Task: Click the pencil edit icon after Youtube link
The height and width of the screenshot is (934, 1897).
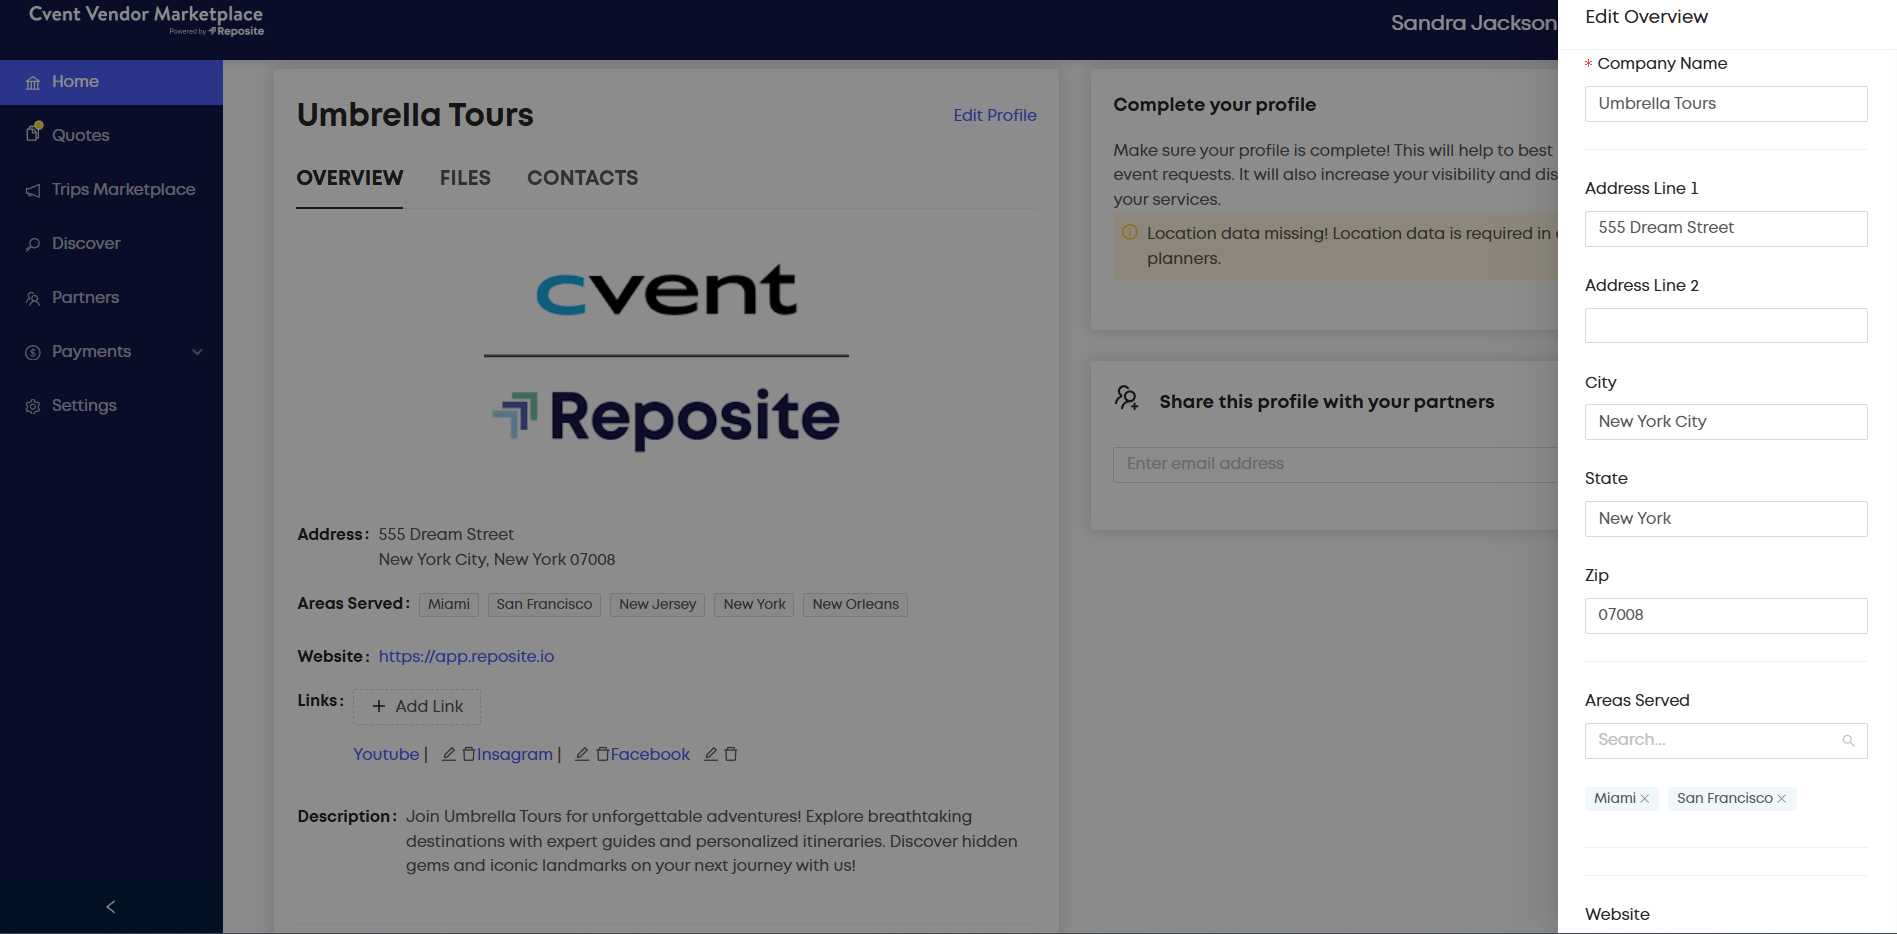Action: pos(449,754)
